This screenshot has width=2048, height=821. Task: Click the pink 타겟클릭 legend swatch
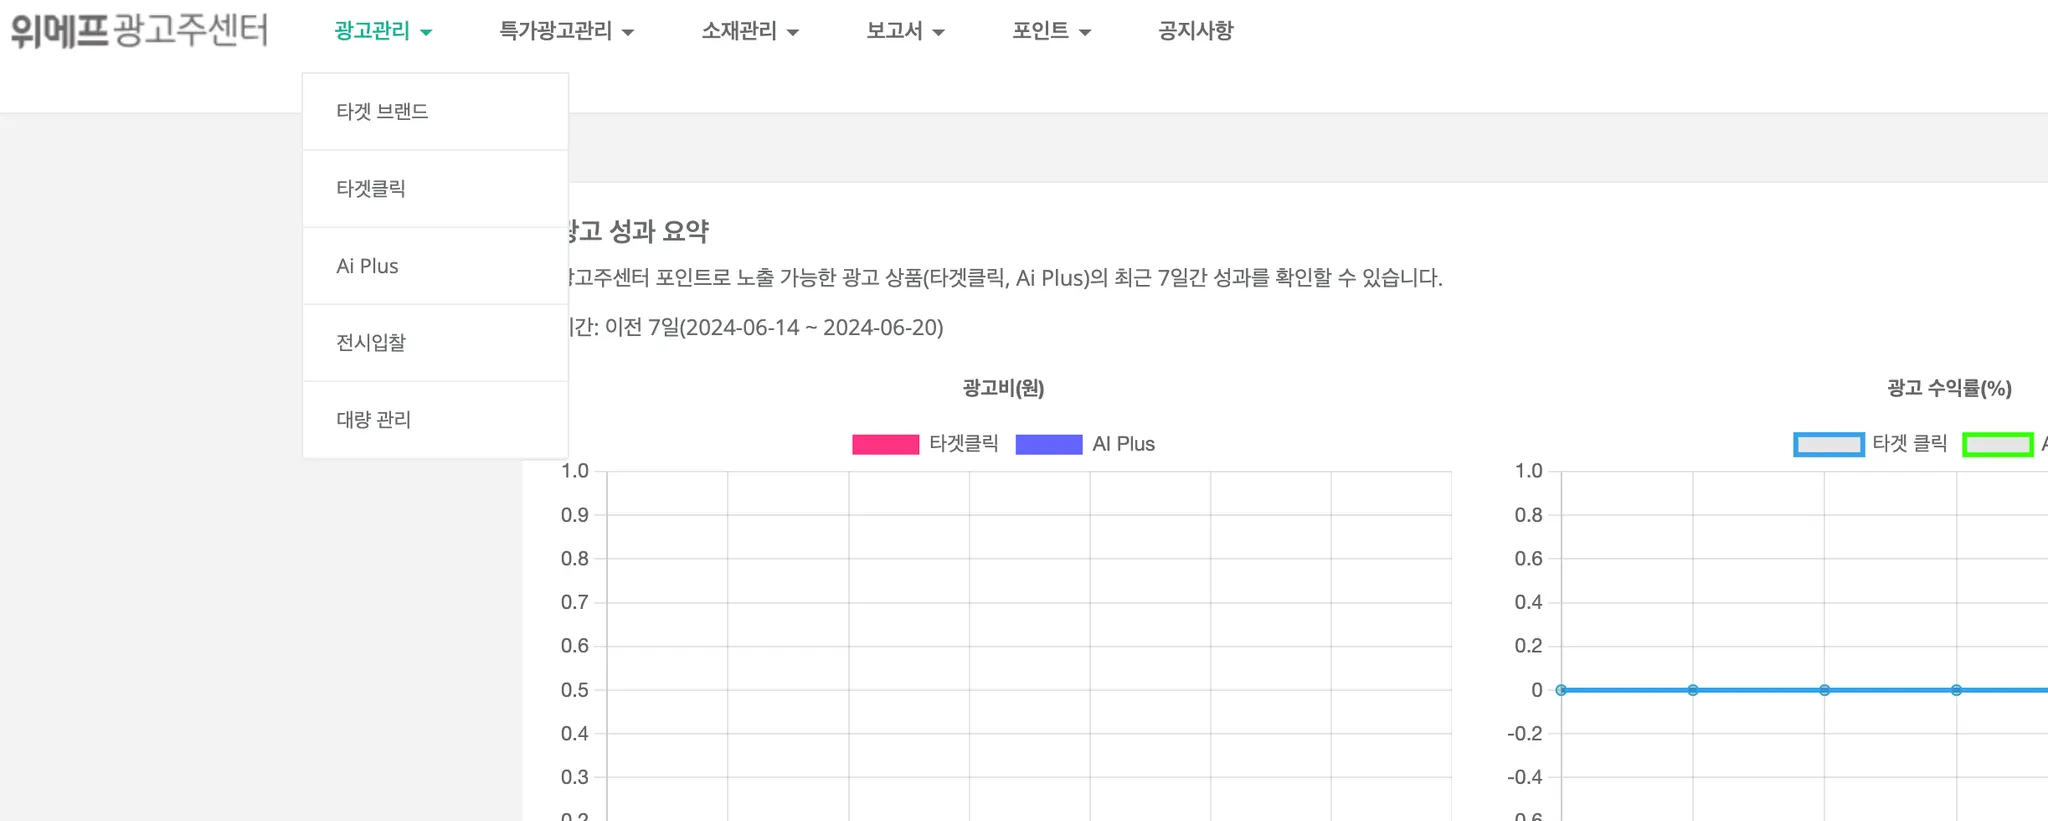[x=885, y=444]
